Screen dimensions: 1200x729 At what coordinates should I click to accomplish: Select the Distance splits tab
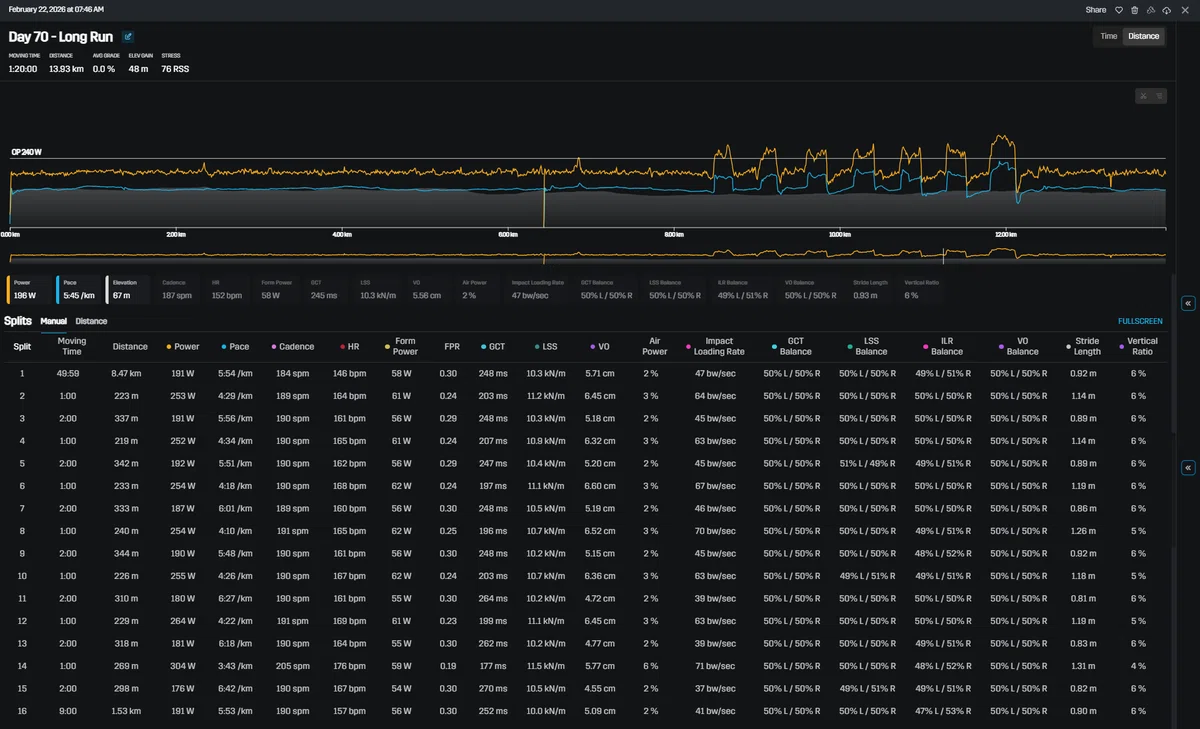coord(91,321)
